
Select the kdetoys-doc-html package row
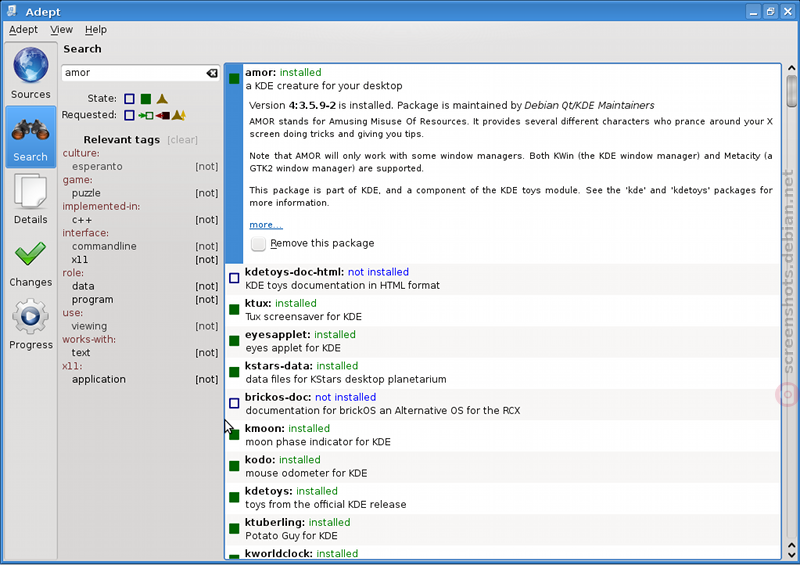click(x=503, y=279)
